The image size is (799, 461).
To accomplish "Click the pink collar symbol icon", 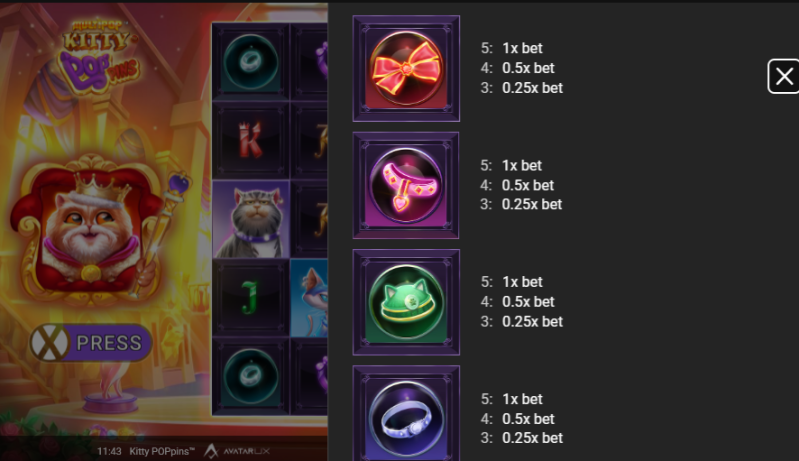I will pos(406,185).
